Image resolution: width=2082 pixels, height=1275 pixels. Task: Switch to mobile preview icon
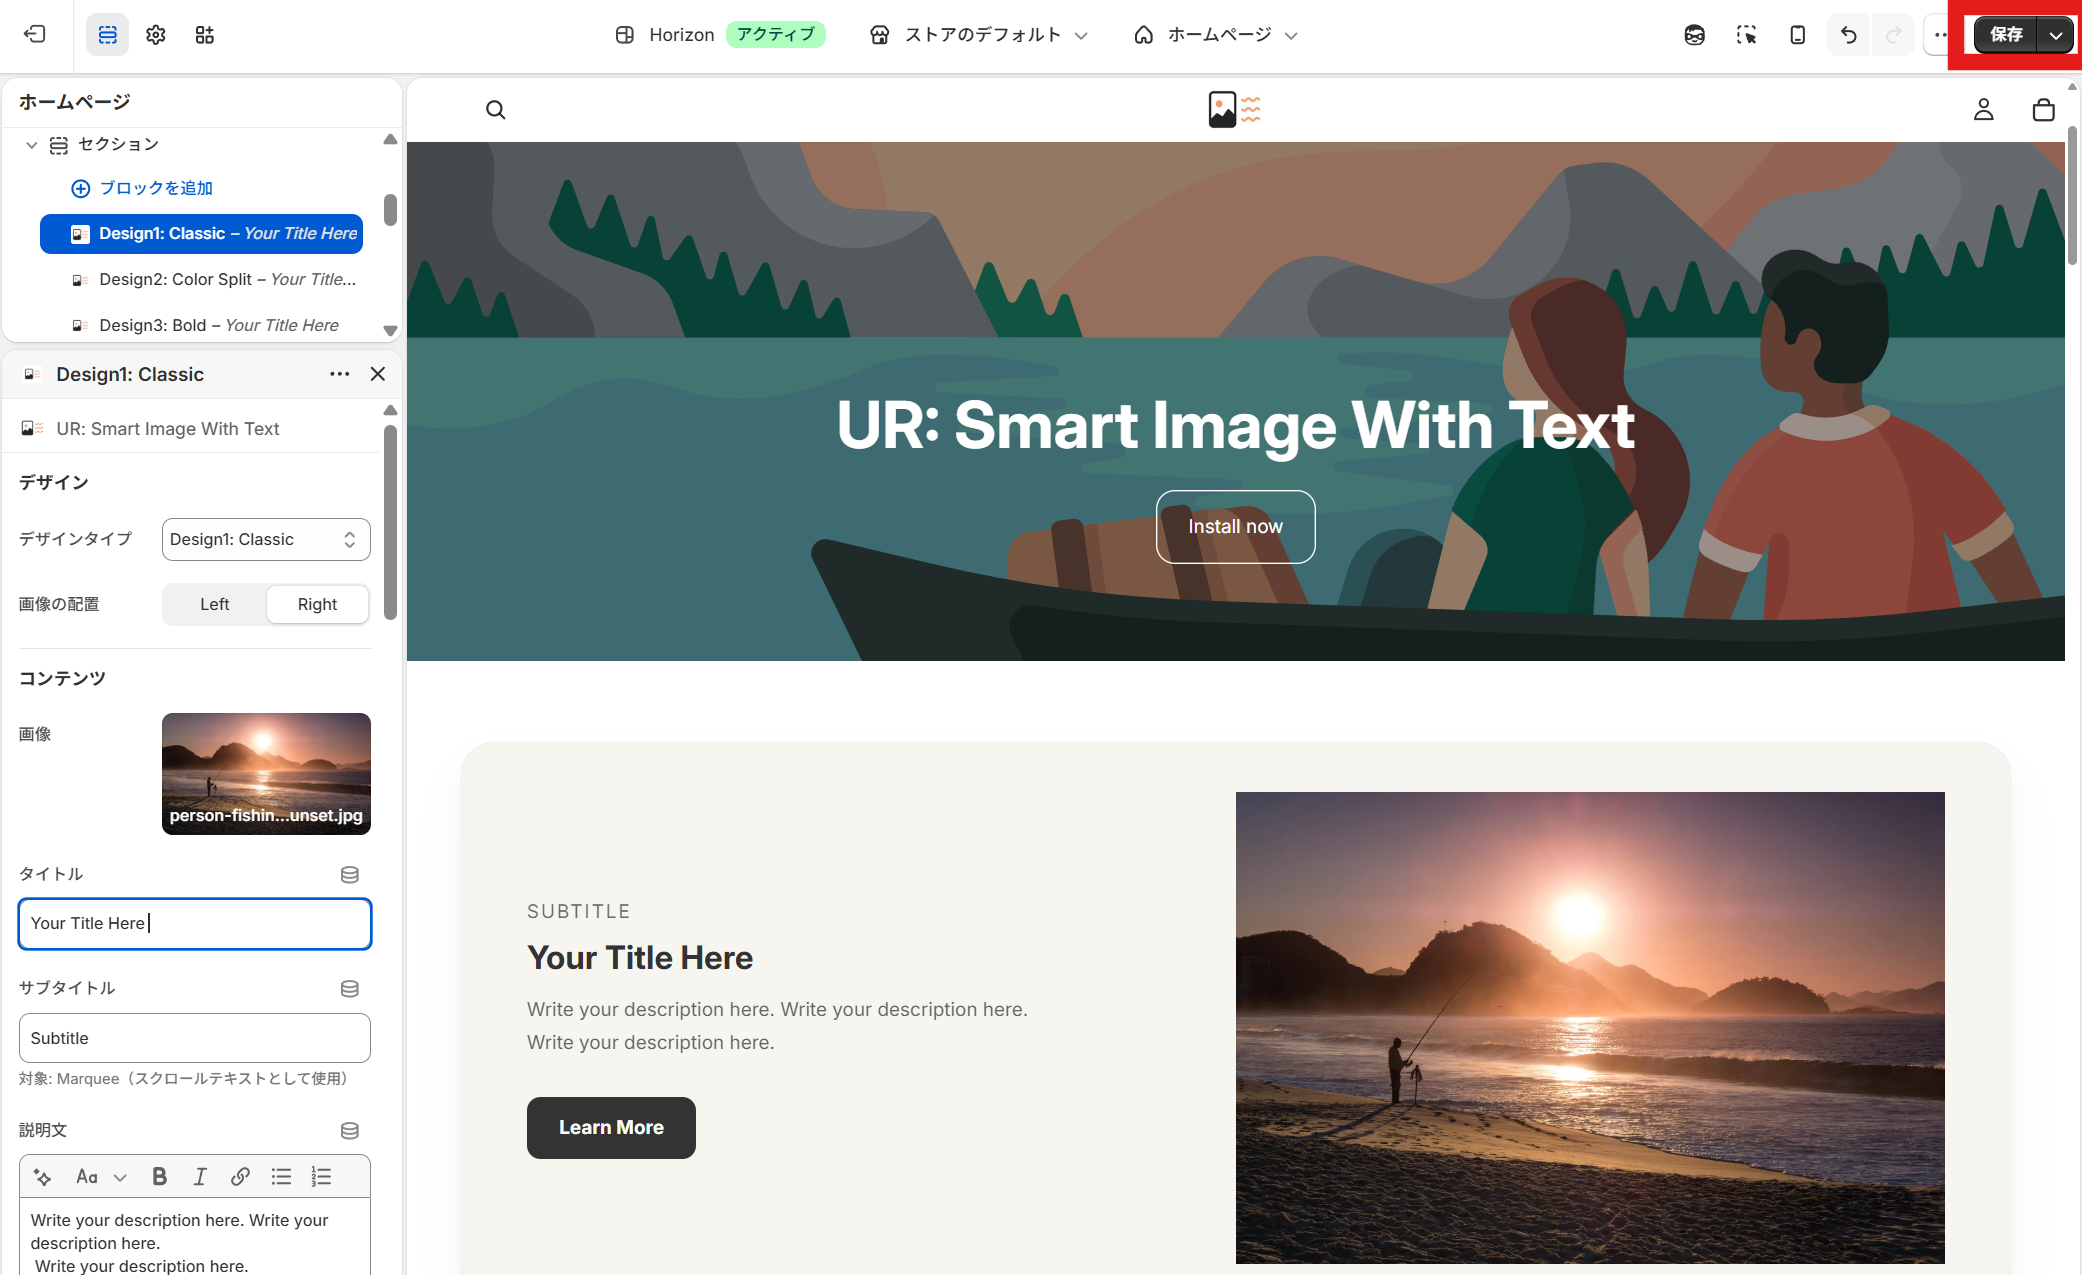click(1797, 35)
